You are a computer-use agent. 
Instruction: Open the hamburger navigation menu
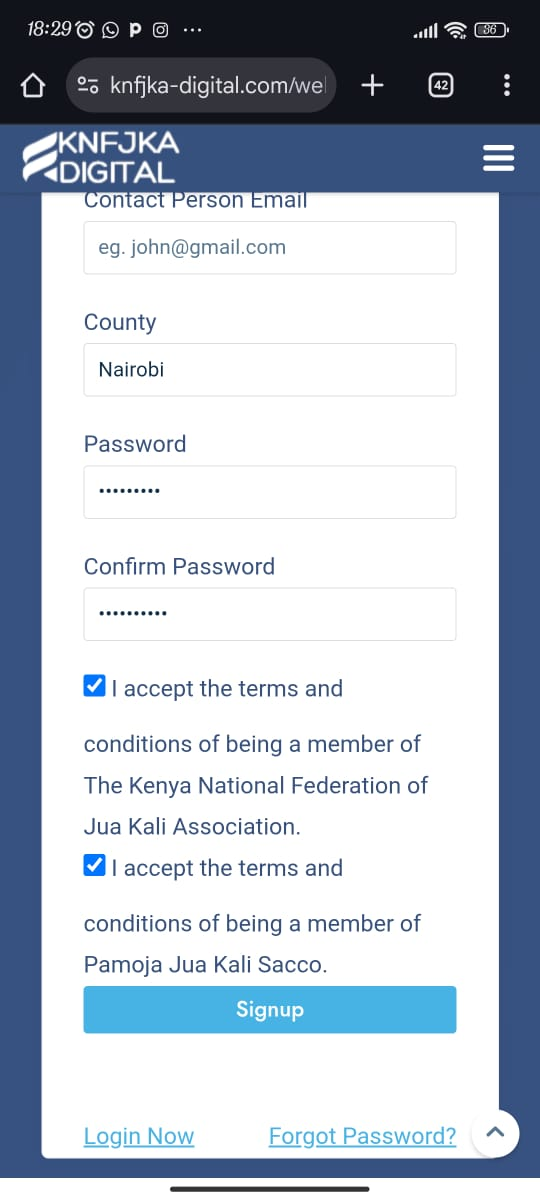coord(498,158)
